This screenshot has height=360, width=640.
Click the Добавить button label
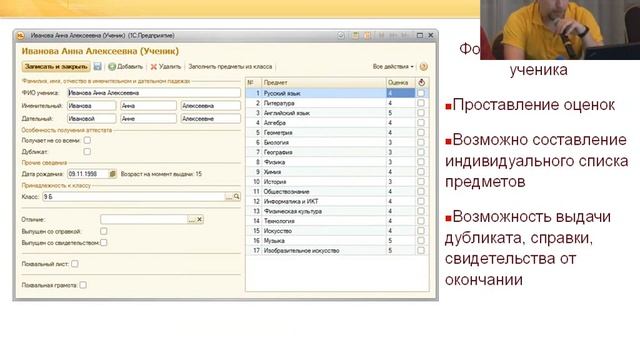130,67
